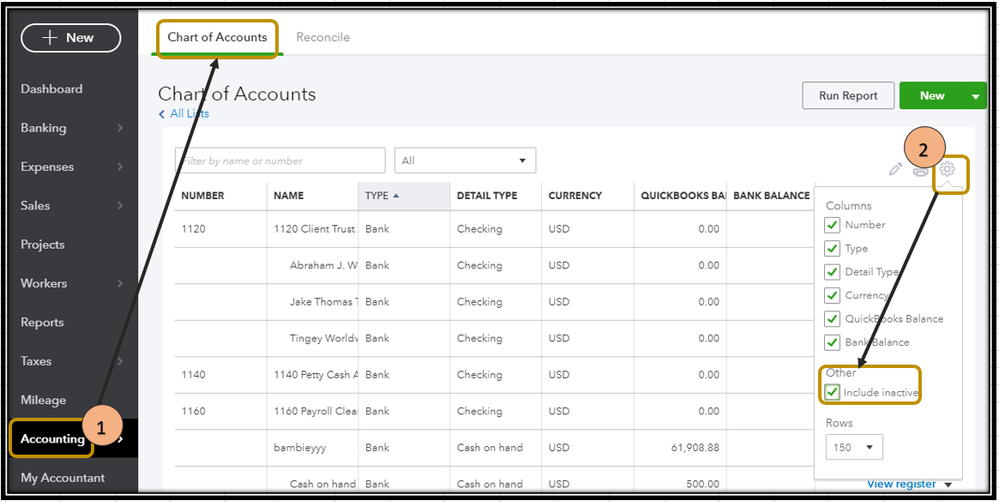Expand the green New button dropdown arrow

pos(975,96)
